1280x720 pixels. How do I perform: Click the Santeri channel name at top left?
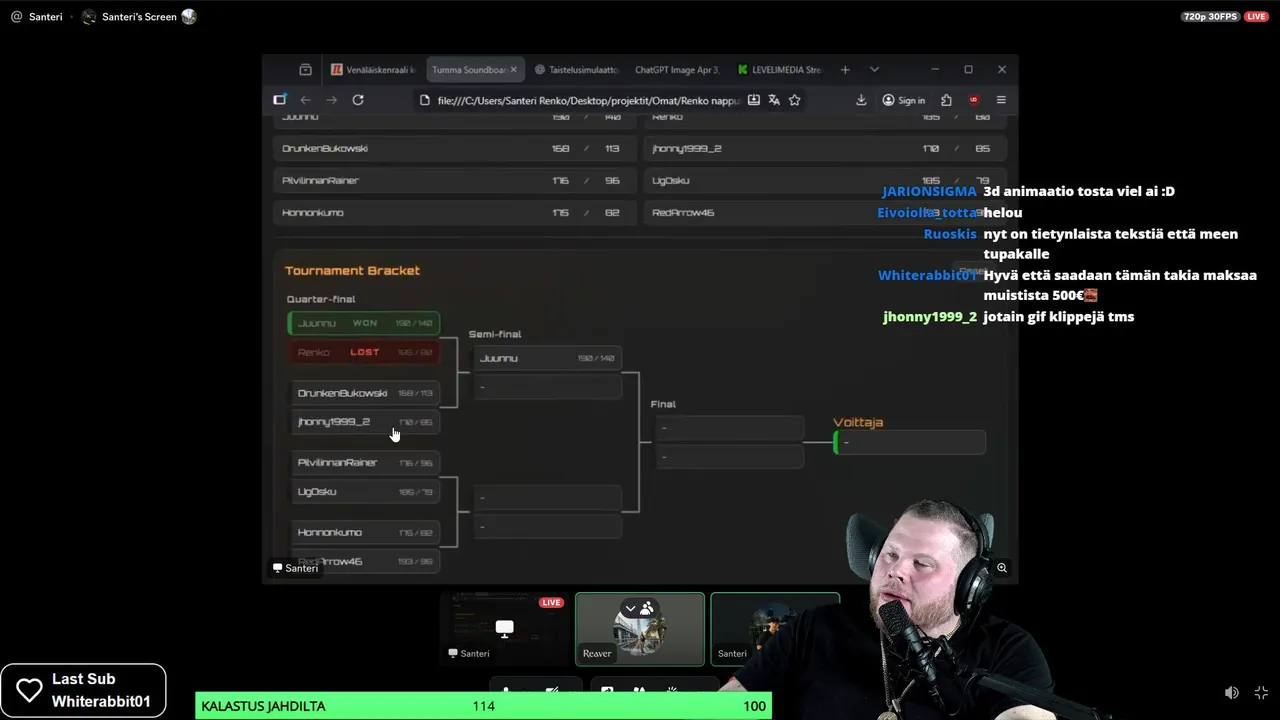(x=46, y=17)
